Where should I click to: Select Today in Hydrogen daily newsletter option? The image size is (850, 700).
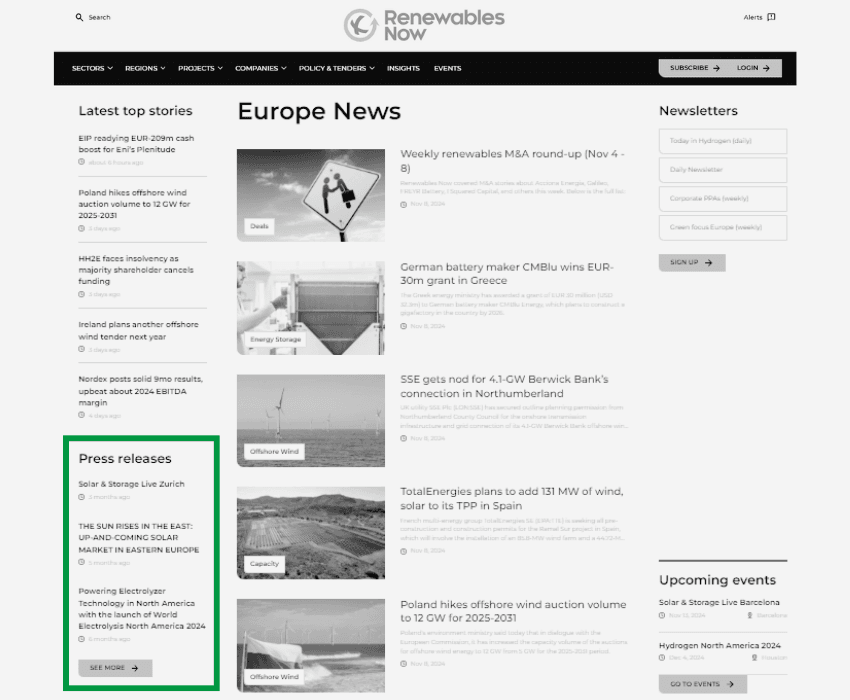(723, 141)
